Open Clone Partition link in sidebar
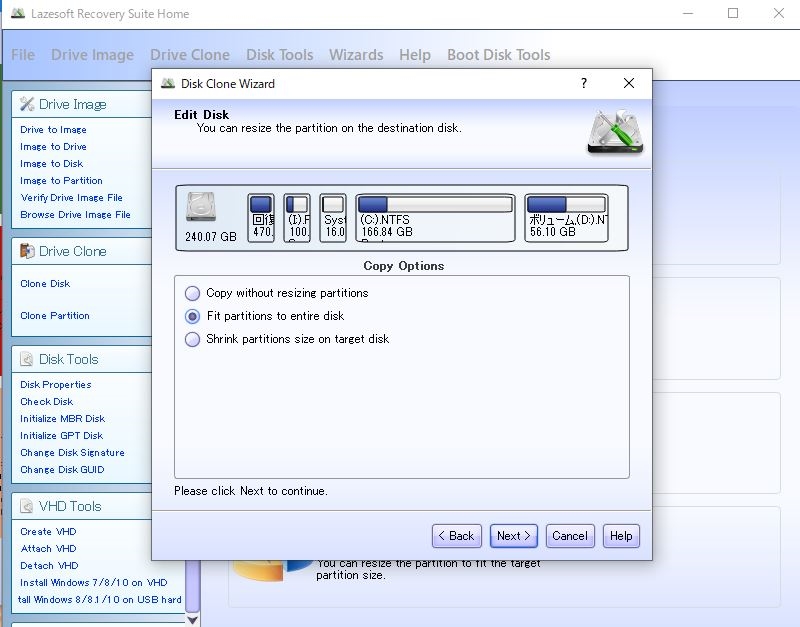The width and height of the screenshot is (800, 627). (55, 316)
